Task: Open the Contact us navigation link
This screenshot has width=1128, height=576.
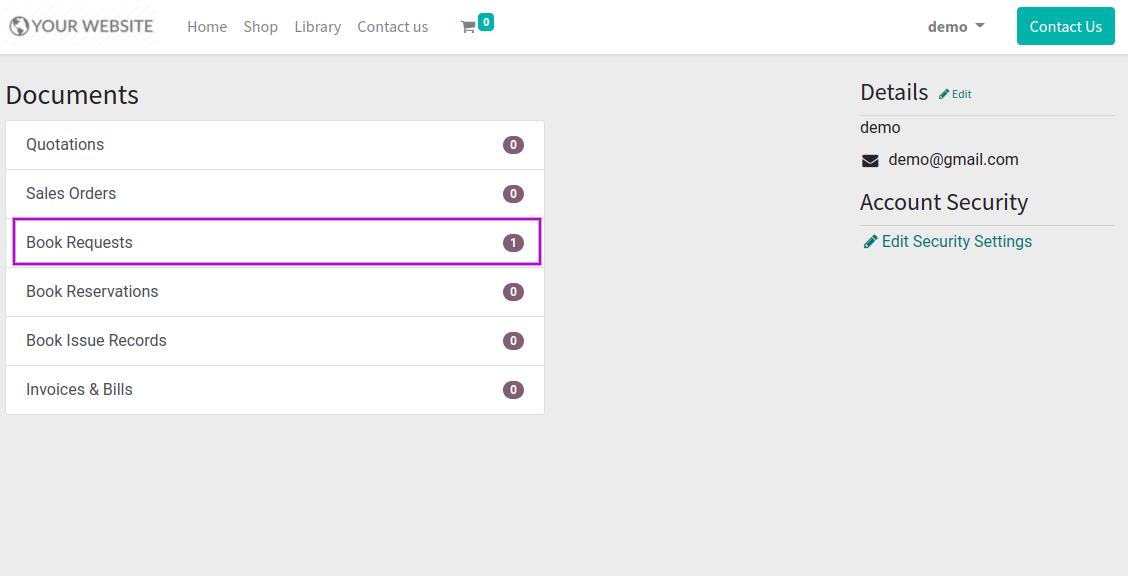Action: tap(393, 27)
